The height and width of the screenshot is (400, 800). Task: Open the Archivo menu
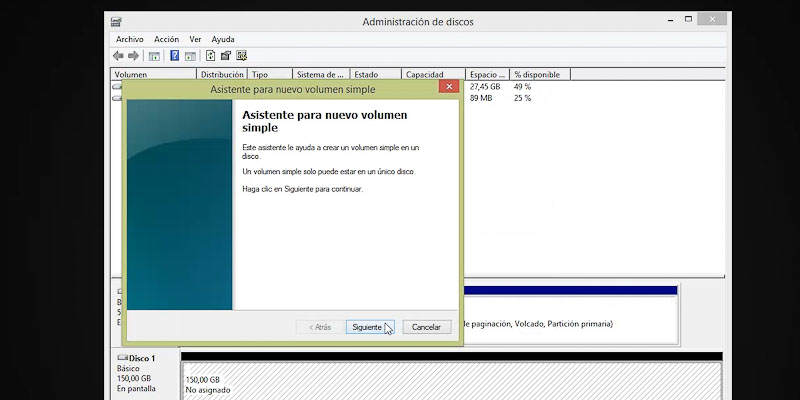tap(130, 39)
